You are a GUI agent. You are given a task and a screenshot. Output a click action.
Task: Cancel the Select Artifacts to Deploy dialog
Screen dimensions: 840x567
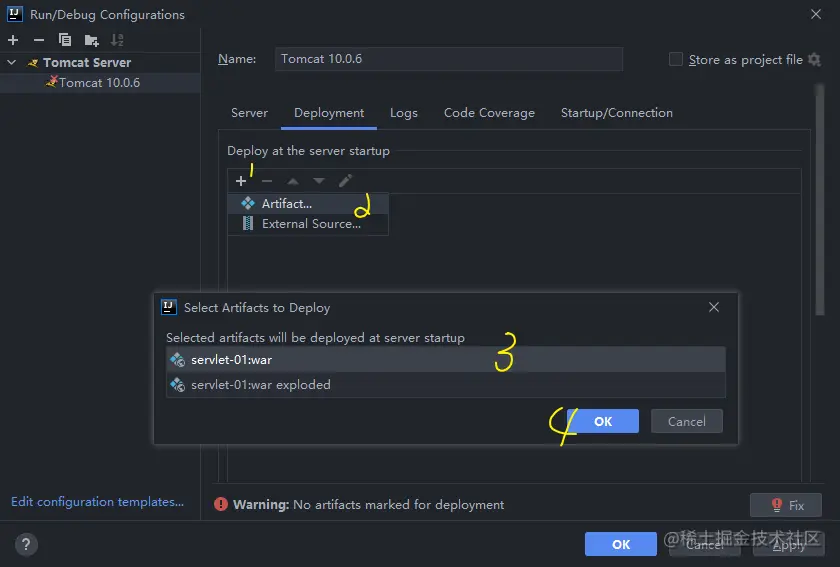click(687, 421)
